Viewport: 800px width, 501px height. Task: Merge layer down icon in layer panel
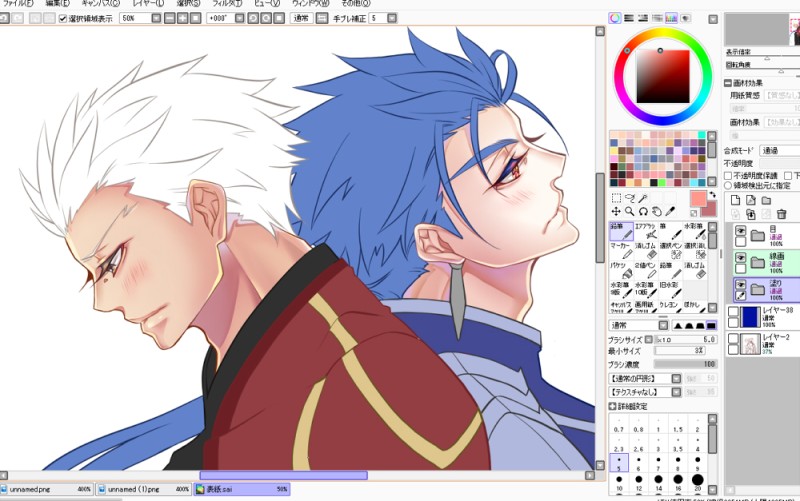[x=751, y=214]
